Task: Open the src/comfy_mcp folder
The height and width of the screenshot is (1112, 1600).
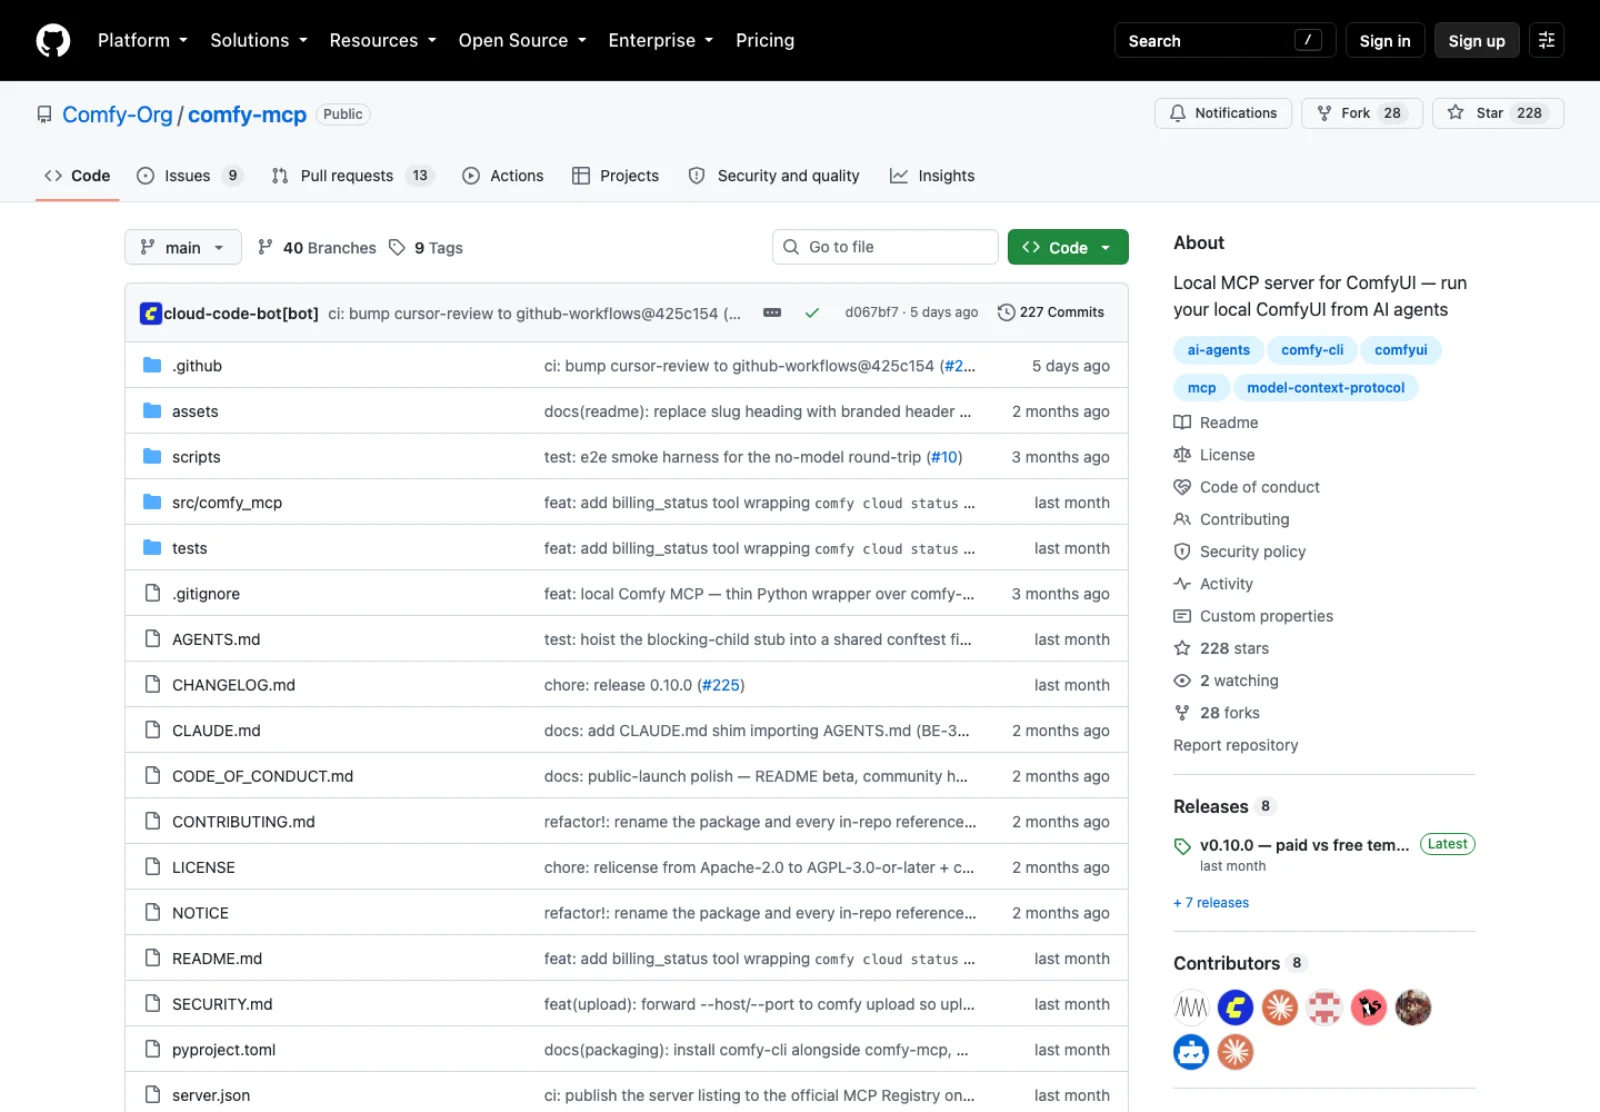Action: (x=227, y=502)
